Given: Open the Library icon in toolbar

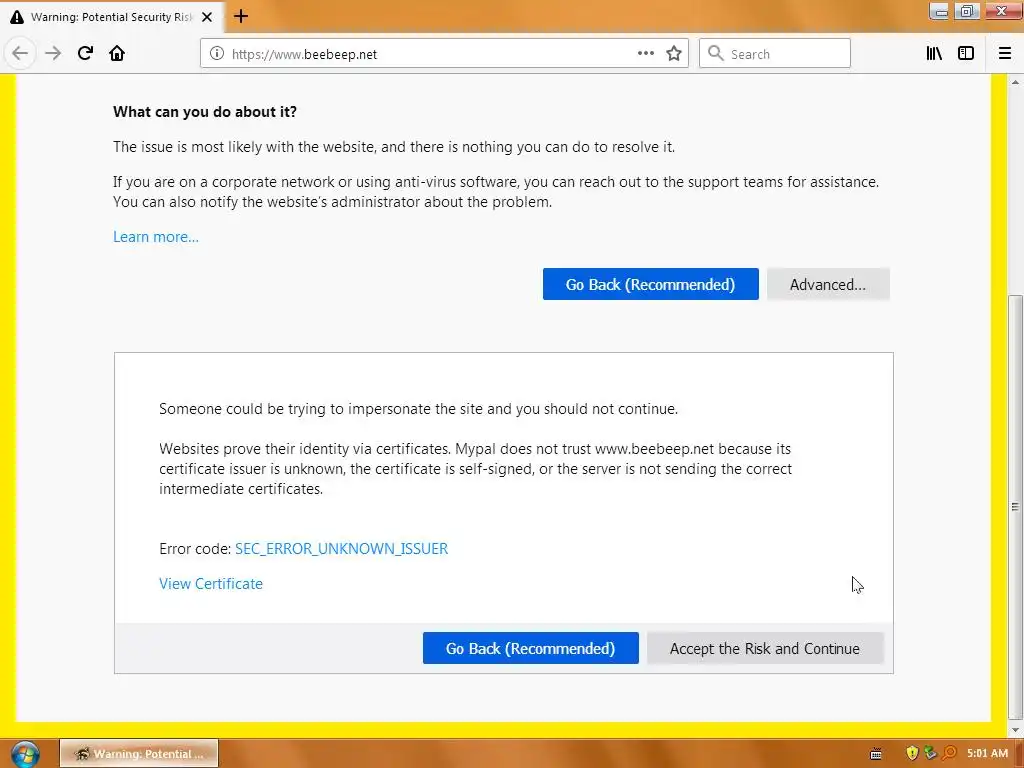Looking at the screenshot, I should 934,54.
